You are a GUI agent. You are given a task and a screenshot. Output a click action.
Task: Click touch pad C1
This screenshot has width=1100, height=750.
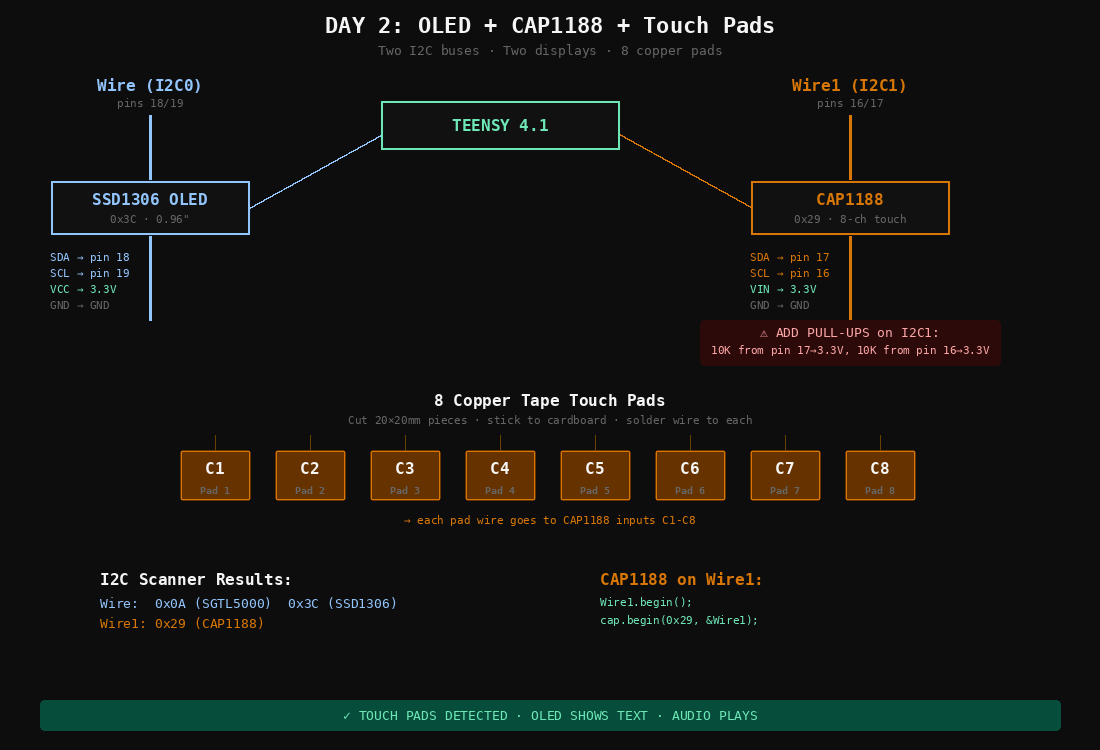pyautogui.click(x=215, y=475)
